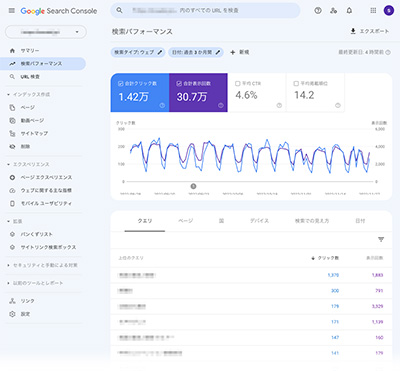Click the サイトマップ icon in the sidebar

(12, 133)
